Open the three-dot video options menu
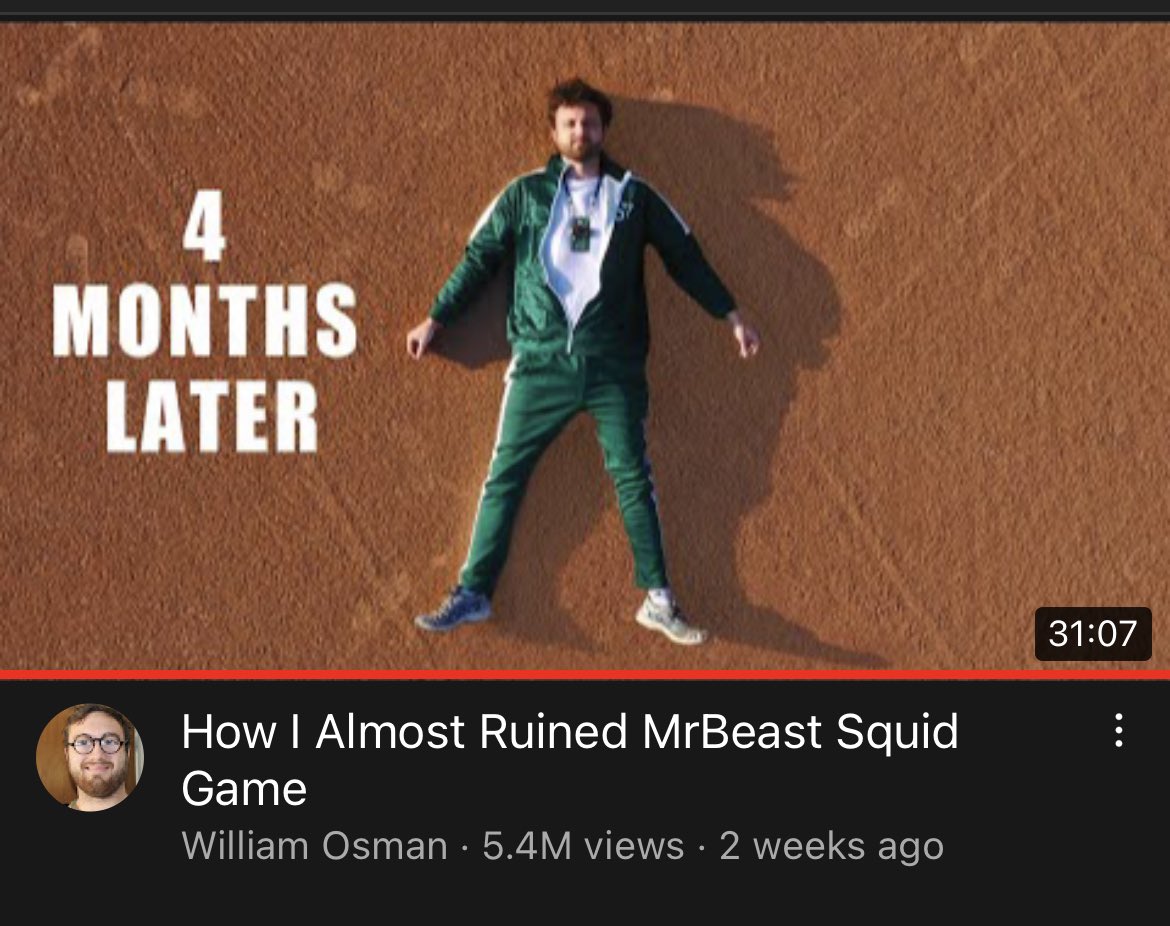This screenshot has width=1170, height=926. (1119, 731)
